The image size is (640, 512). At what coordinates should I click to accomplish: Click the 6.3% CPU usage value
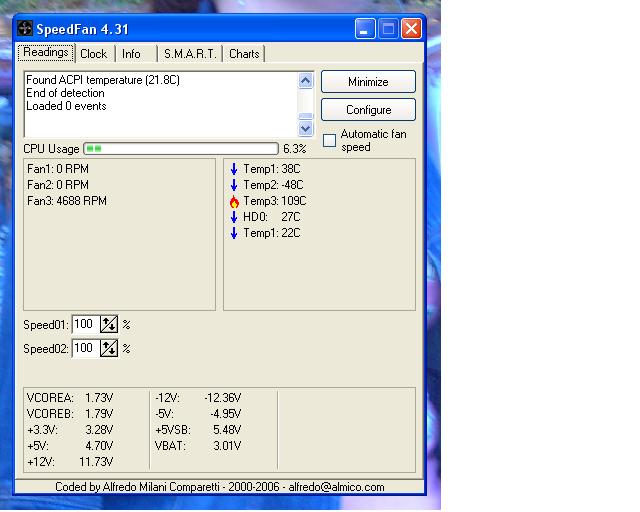tap(294, 149)
